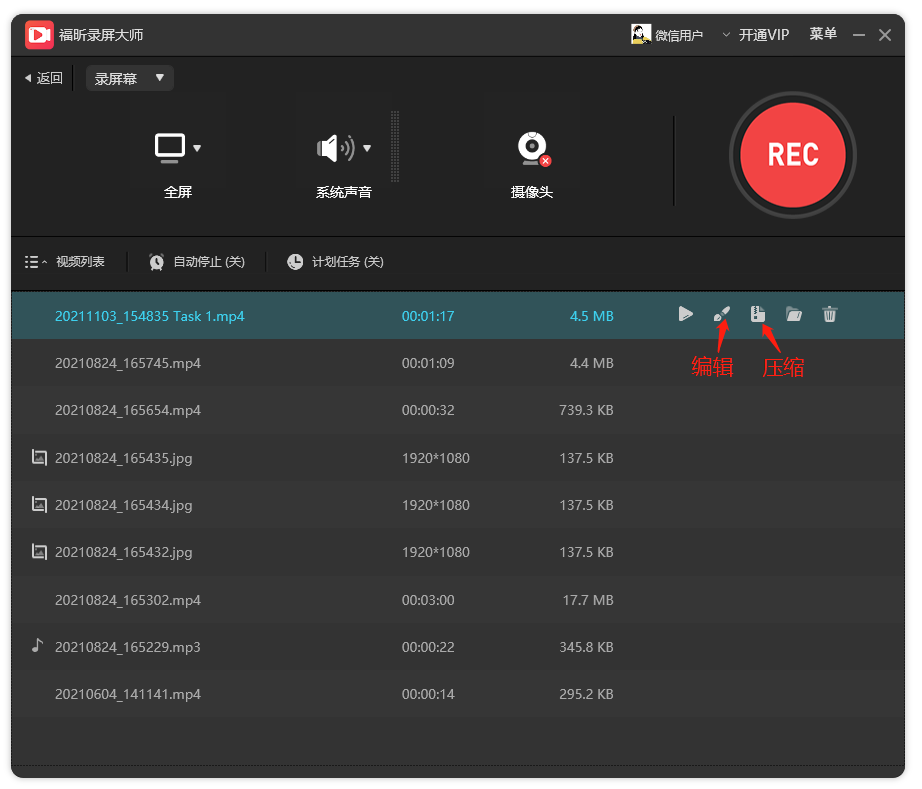Click the volume level meter bar
922x789 pixels.
395,146
